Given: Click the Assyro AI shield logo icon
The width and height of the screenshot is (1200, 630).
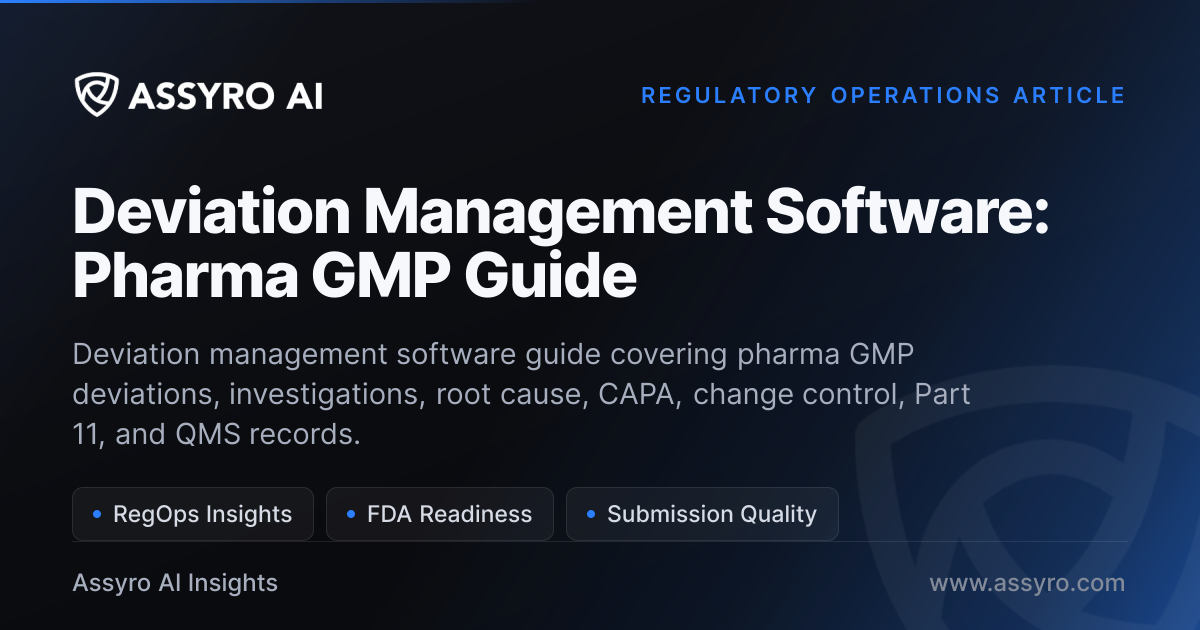Looking at the screenshot, I should [x=96, y=95].
